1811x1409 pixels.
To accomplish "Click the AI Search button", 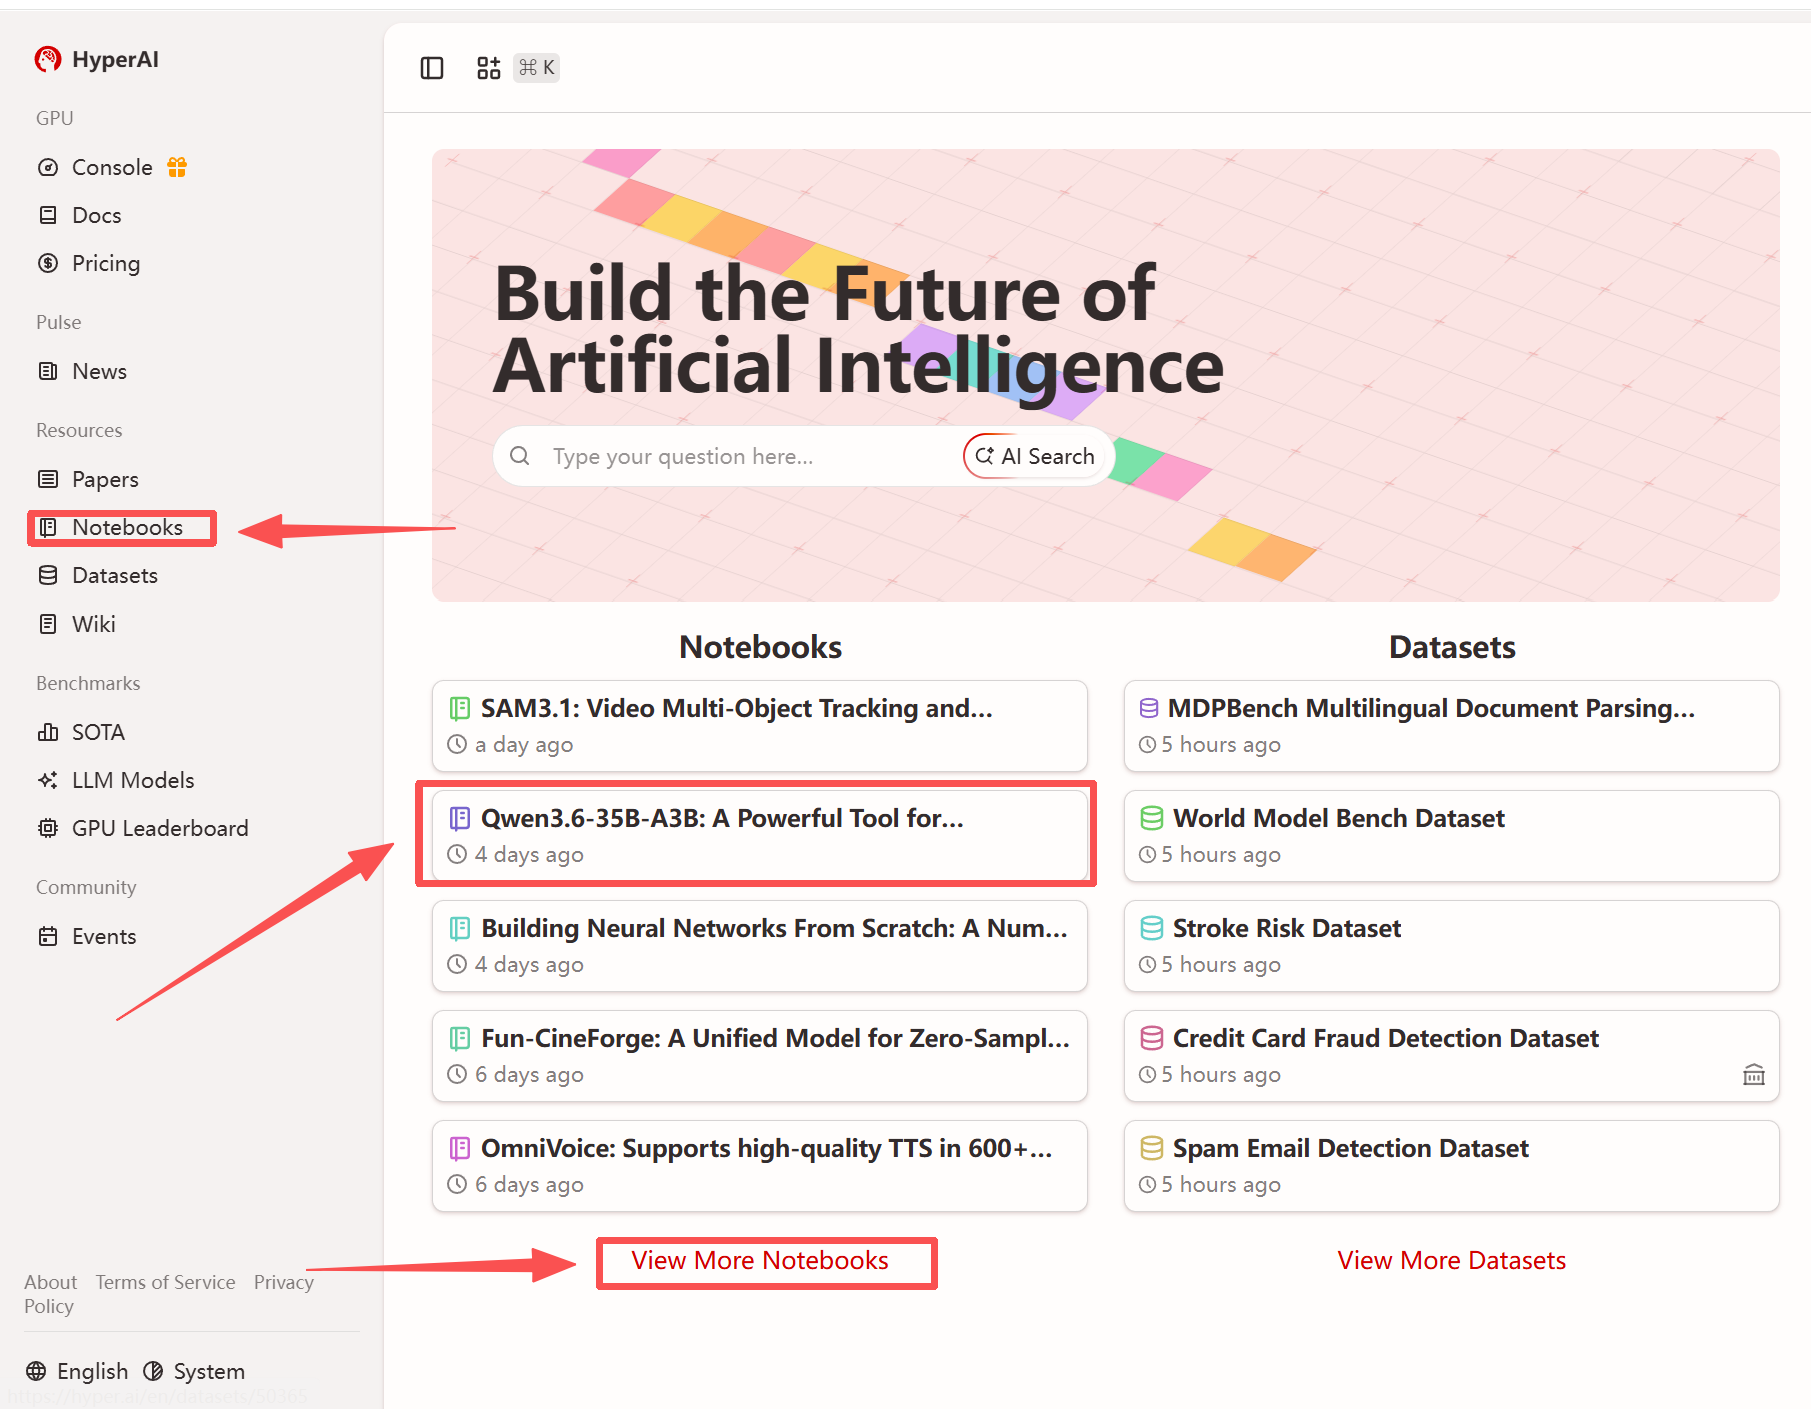I will pyautogui.click(x=1035, y=457).
